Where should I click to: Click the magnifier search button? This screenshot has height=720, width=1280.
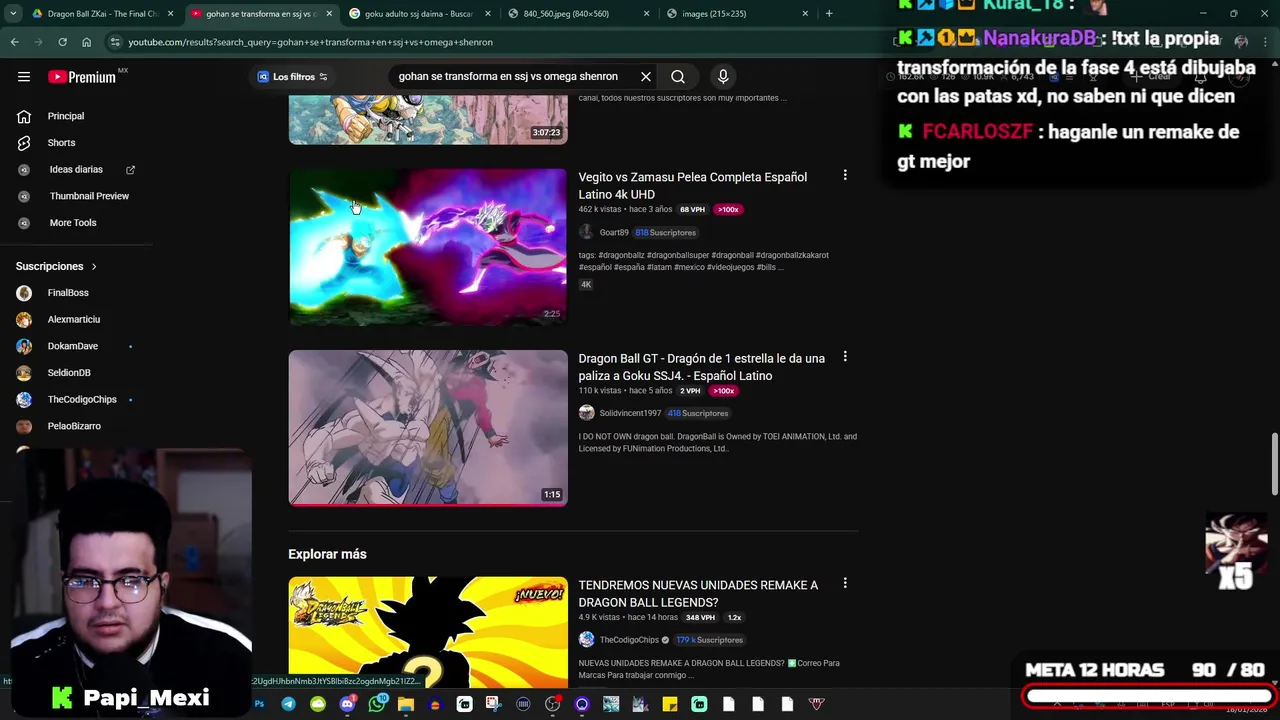click(678, 77)
